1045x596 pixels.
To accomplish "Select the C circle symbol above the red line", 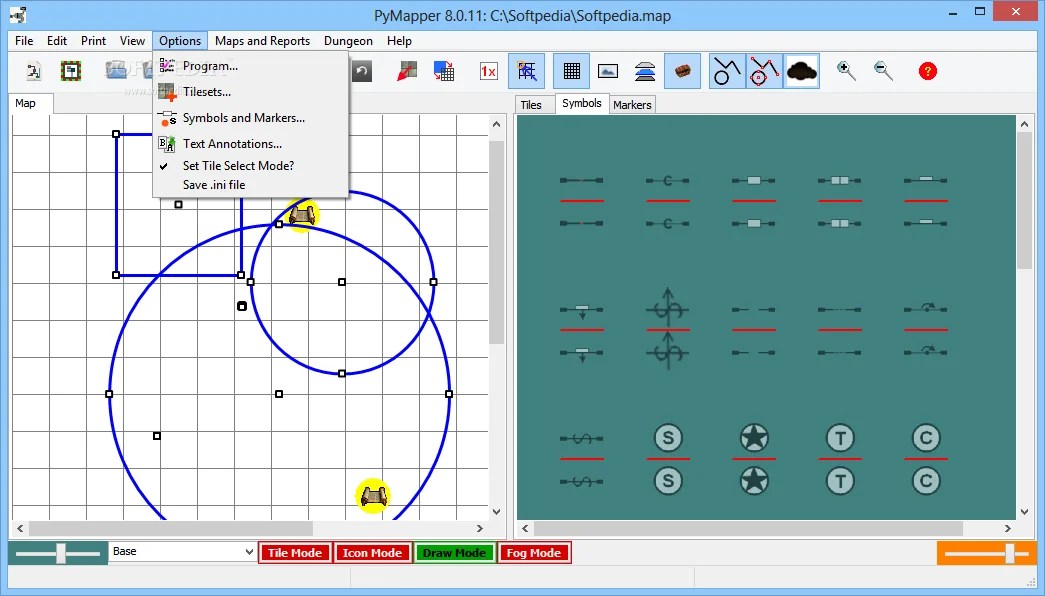I will (926, 438).
